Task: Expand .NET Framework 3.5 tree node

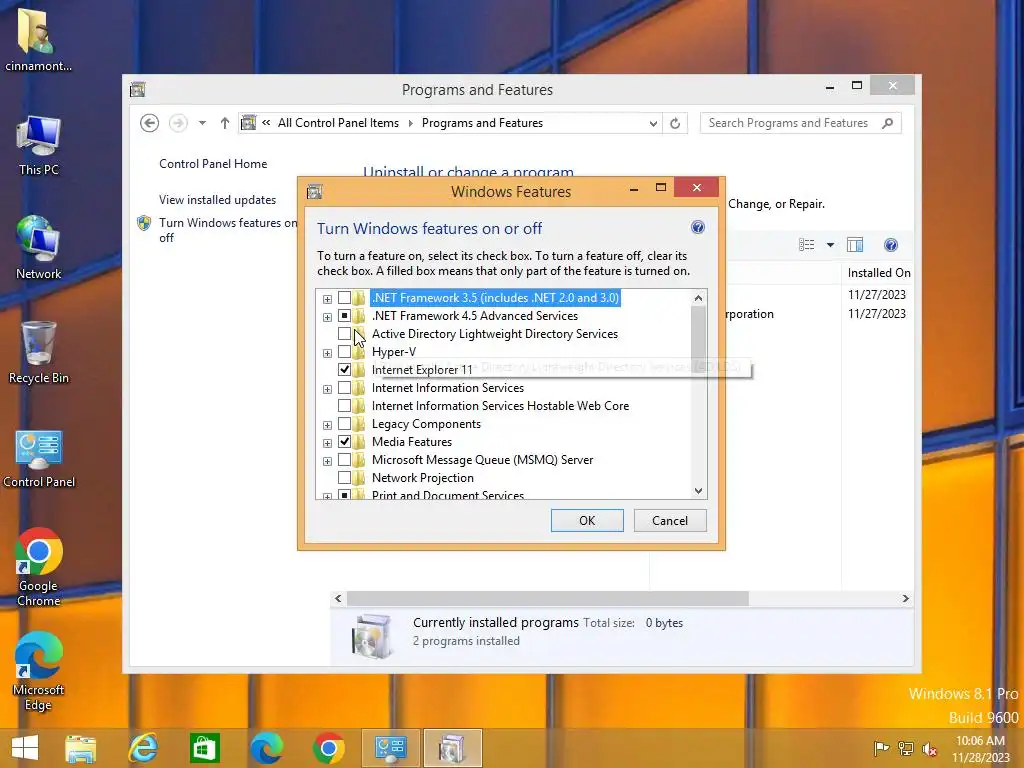Action: pyautogui.click(x=327, y=299)
